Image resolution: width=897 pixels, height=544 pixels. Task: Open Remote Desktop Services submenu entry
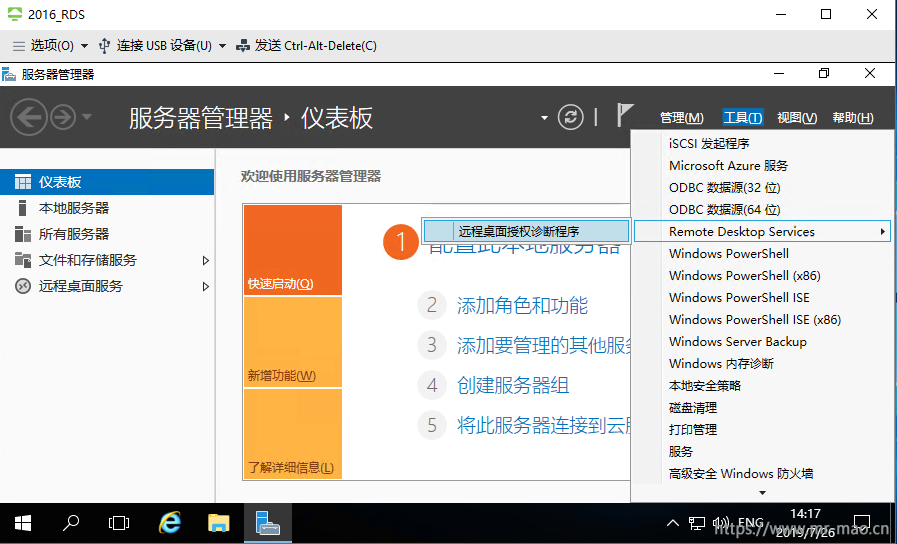(762, 232)
